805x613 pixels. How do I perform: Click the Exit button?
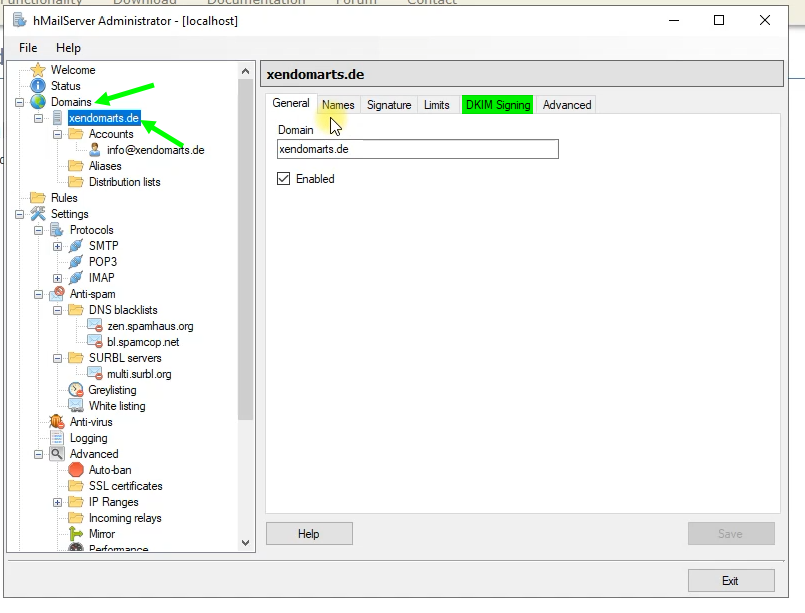(x=731, y=581)
